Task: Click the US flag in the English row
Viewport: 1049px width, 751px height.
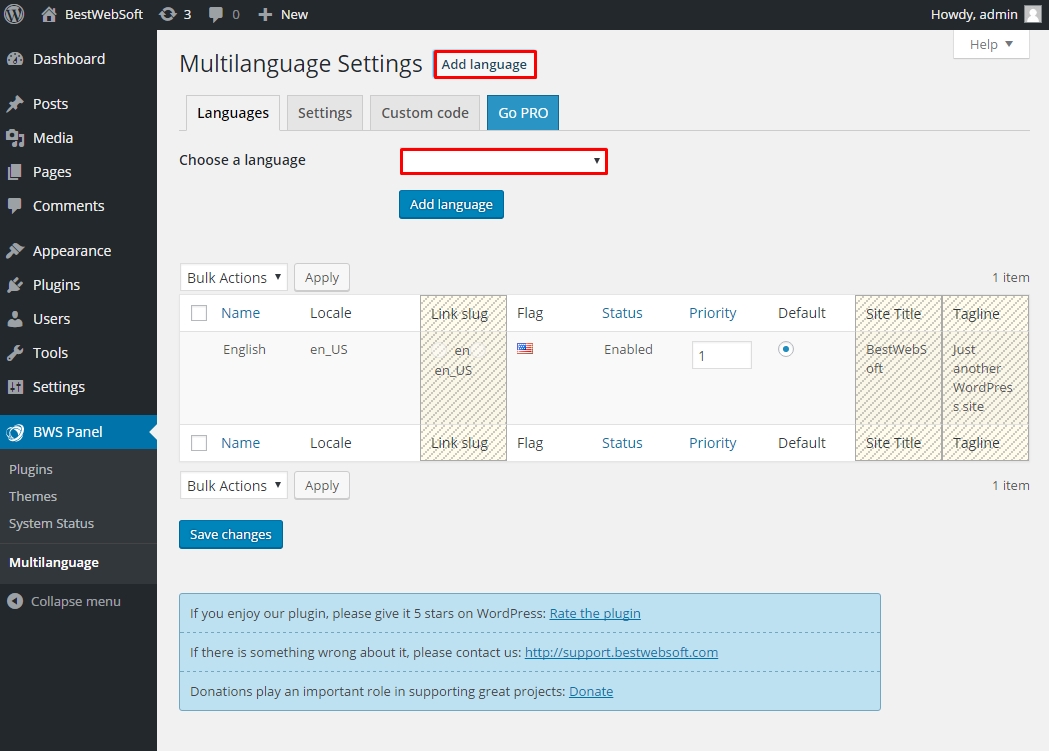Action: coord(525,348)
